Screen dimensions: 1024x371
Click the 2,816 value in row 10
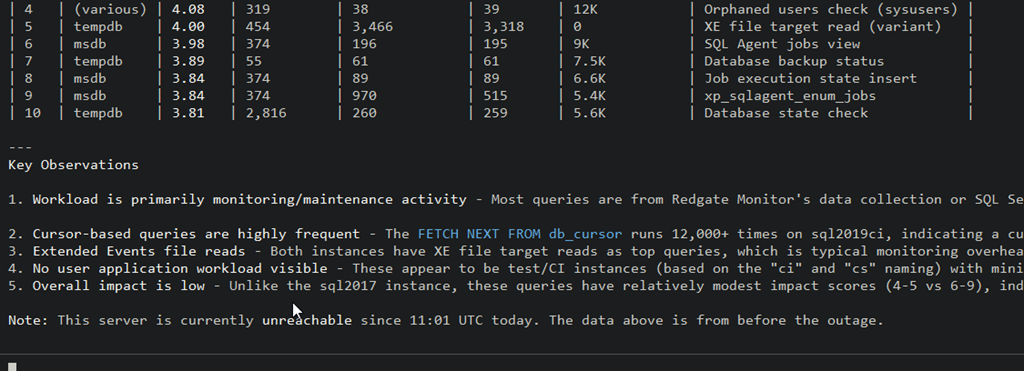coord(266,113)
